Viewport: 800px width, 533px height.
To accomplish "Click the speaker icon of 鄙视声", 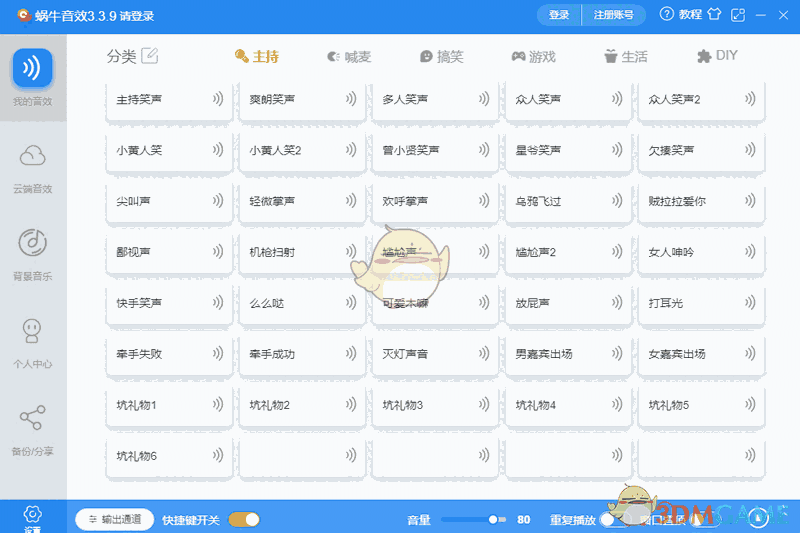I will (218, 251).
